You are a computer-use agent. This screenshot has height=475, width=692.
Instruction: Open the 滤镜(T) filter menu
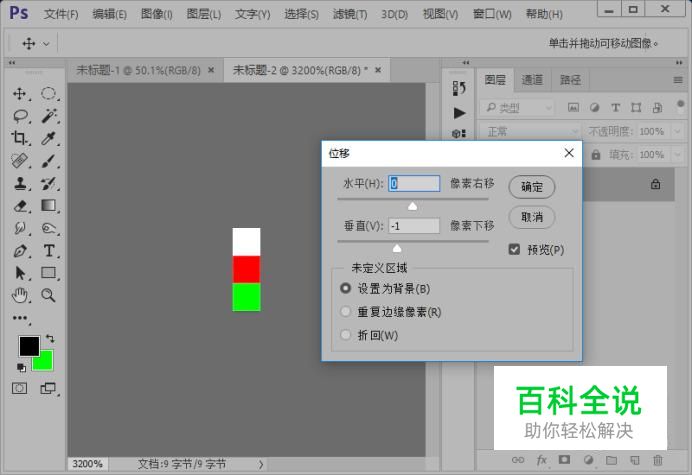[x=350, y=14]
